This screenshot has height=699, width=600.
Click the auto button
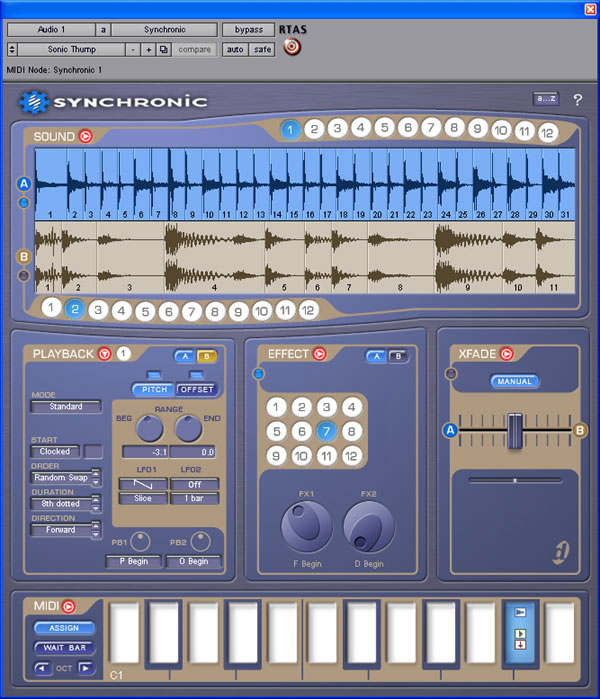point(235,49)
